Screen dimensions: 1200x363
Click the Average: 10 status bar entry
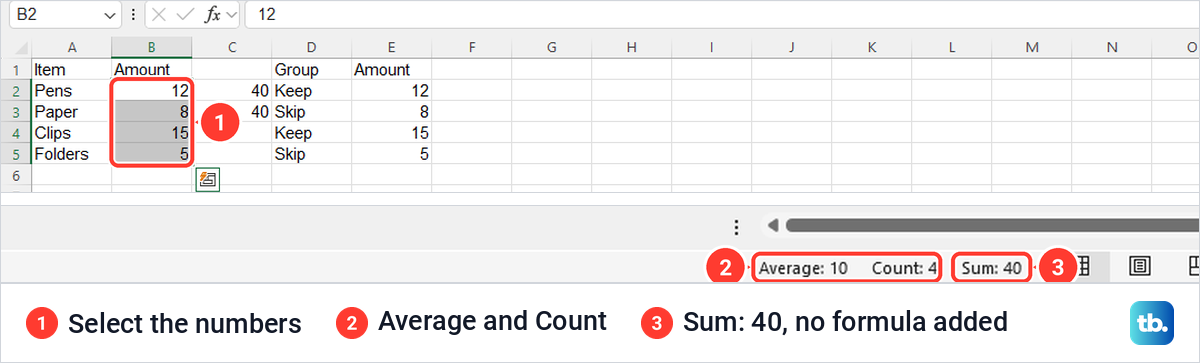(x=804, y=267)
